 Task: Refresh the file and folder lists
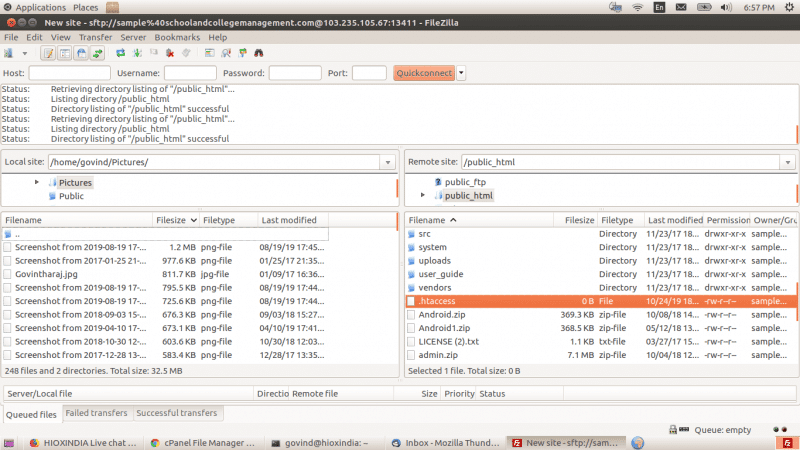pos(120,53)
